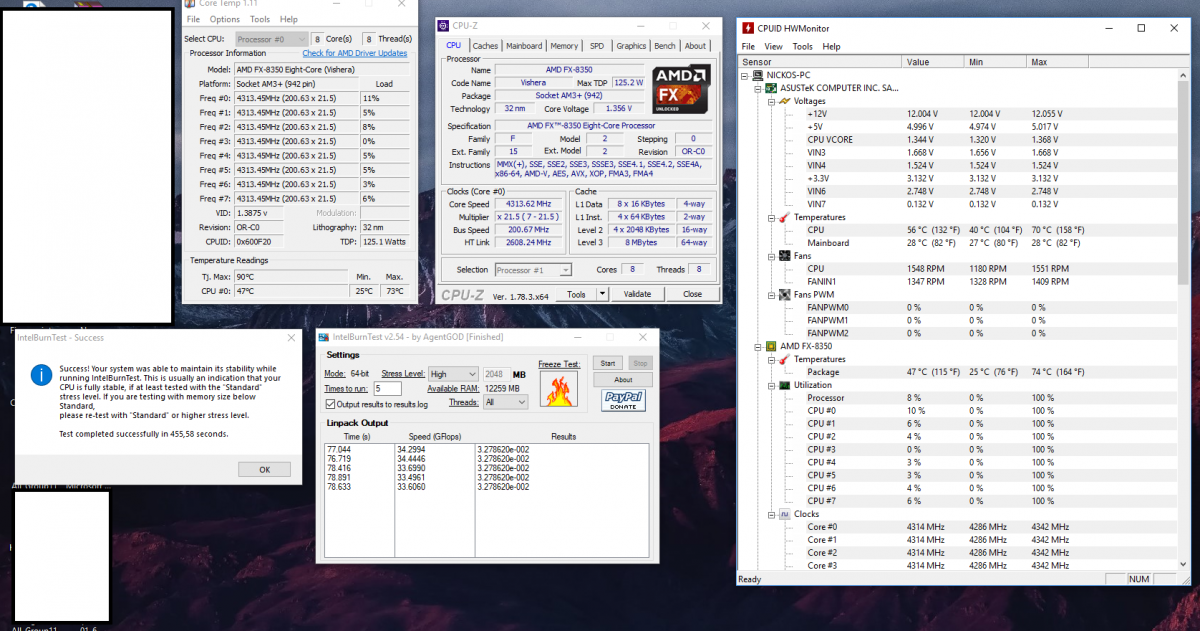Switch to the SPD tab in CPU-Z
1200x631 pixels.
pos(597,46)
